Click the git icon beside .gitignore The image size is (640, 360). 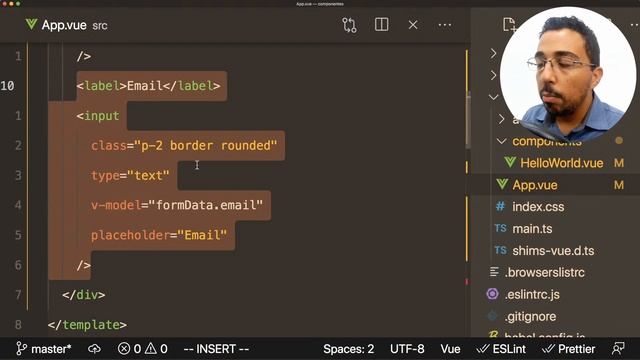point(492,316)
